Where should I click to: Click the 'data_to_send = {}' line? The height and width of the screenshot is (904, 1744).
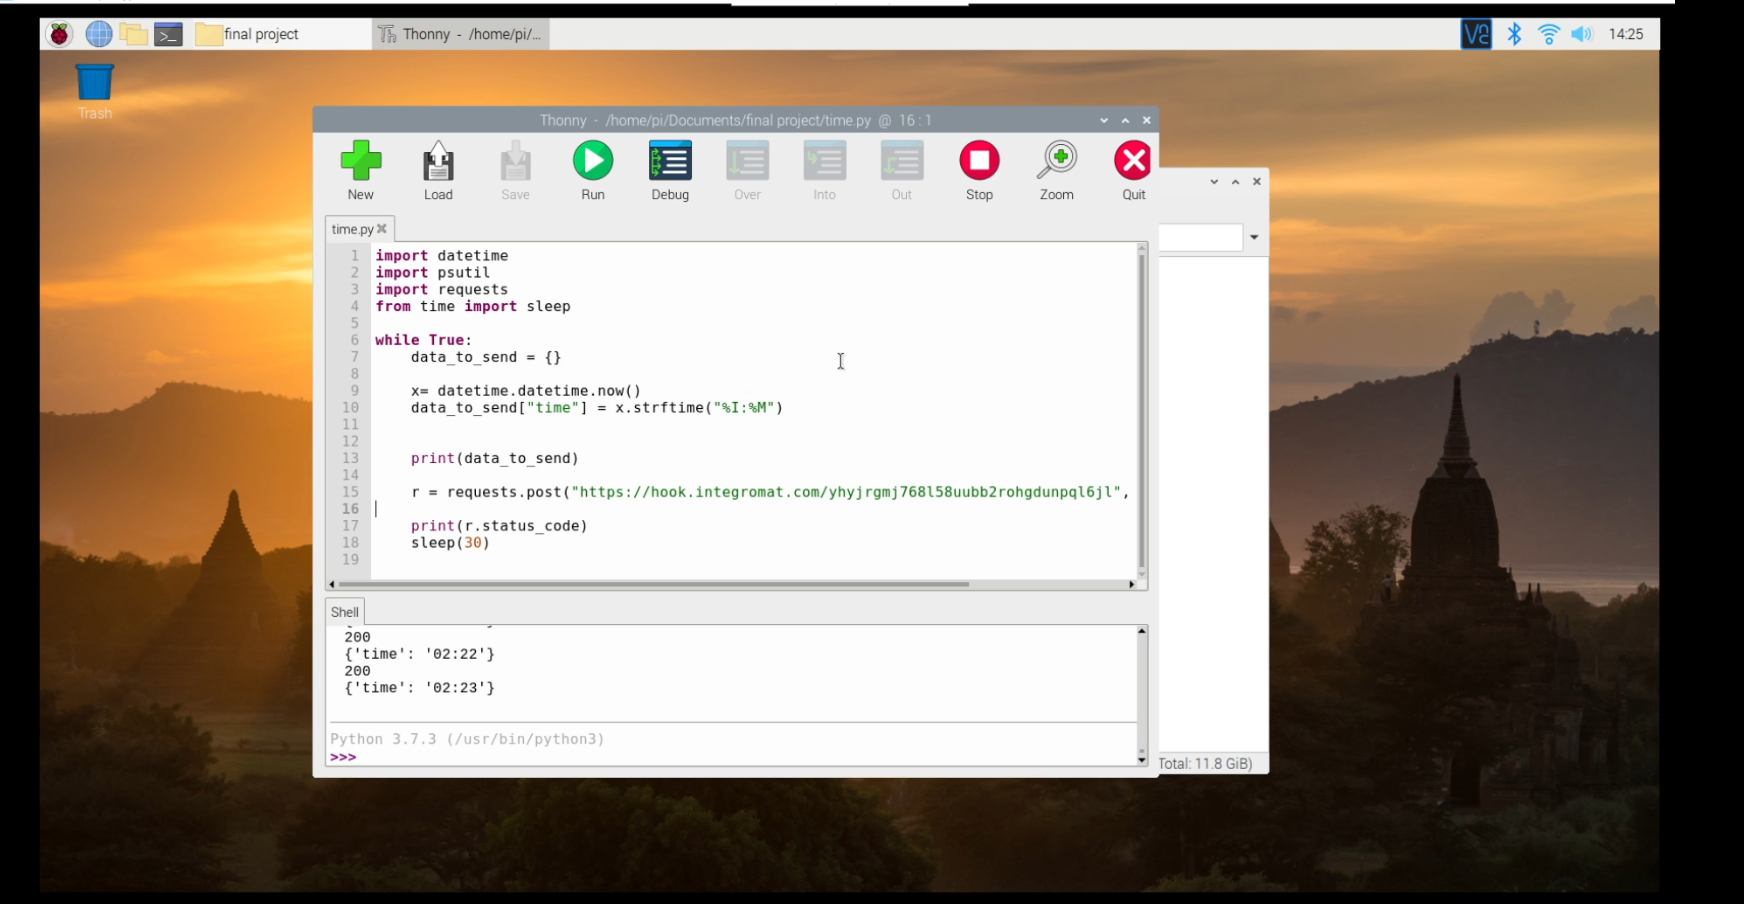pos(486,357)
